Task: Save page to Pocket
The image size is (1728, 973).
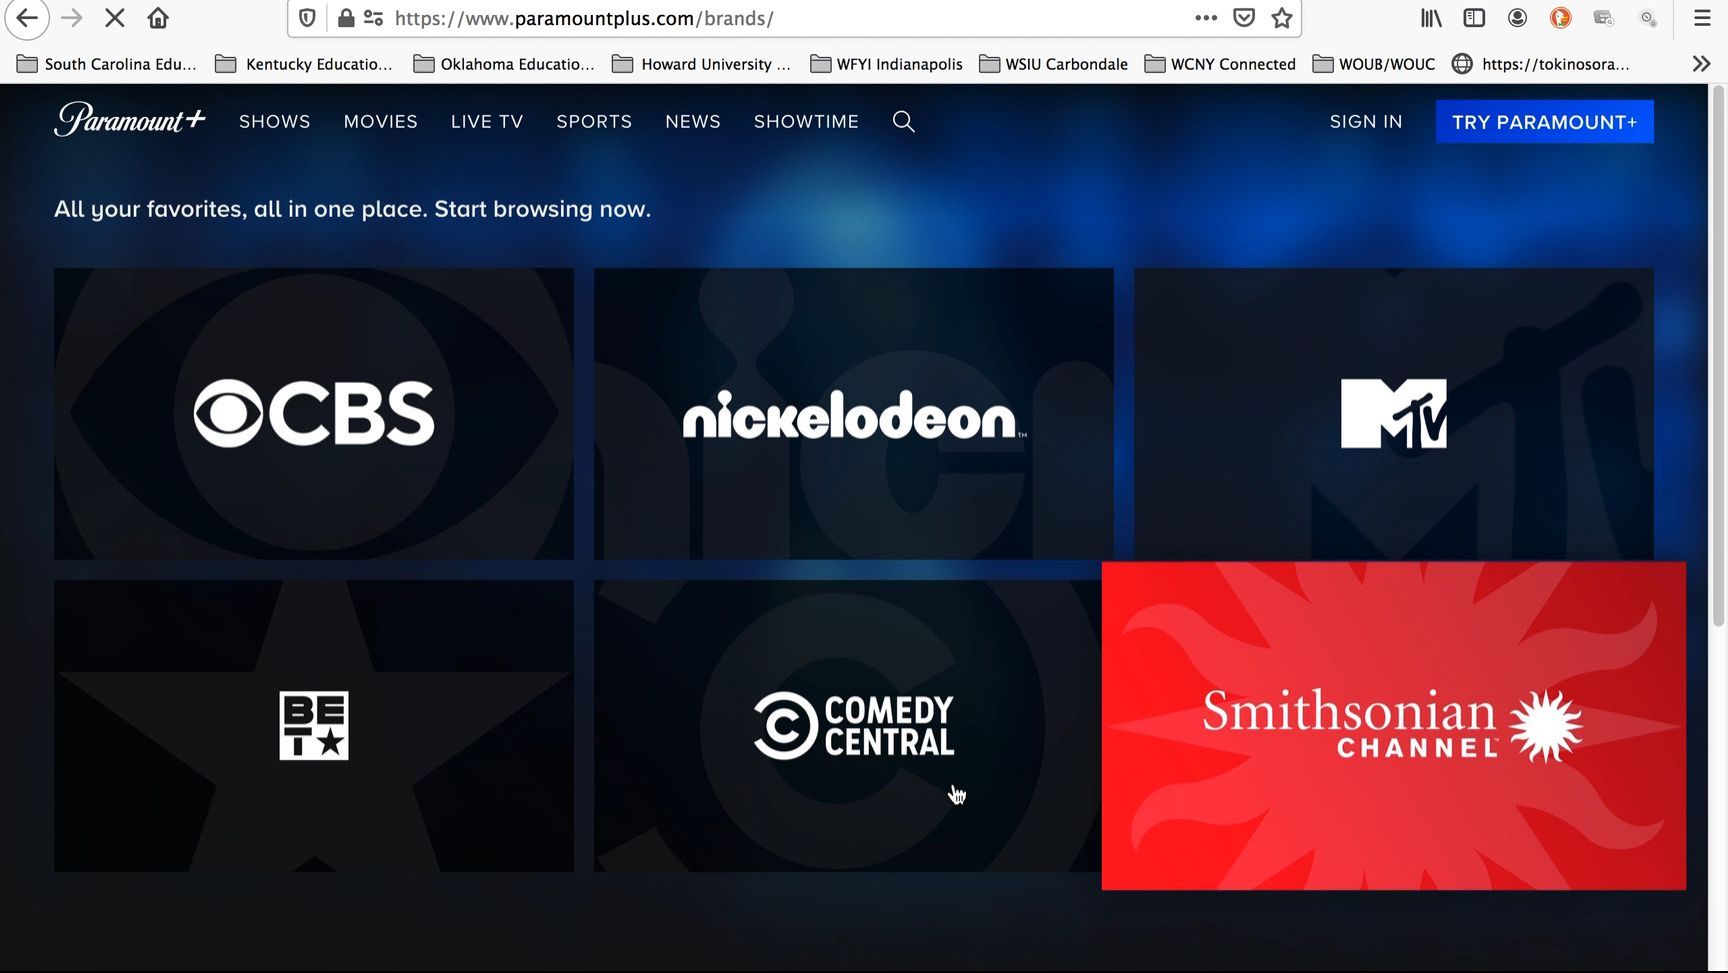Action: coord(1244,18)
